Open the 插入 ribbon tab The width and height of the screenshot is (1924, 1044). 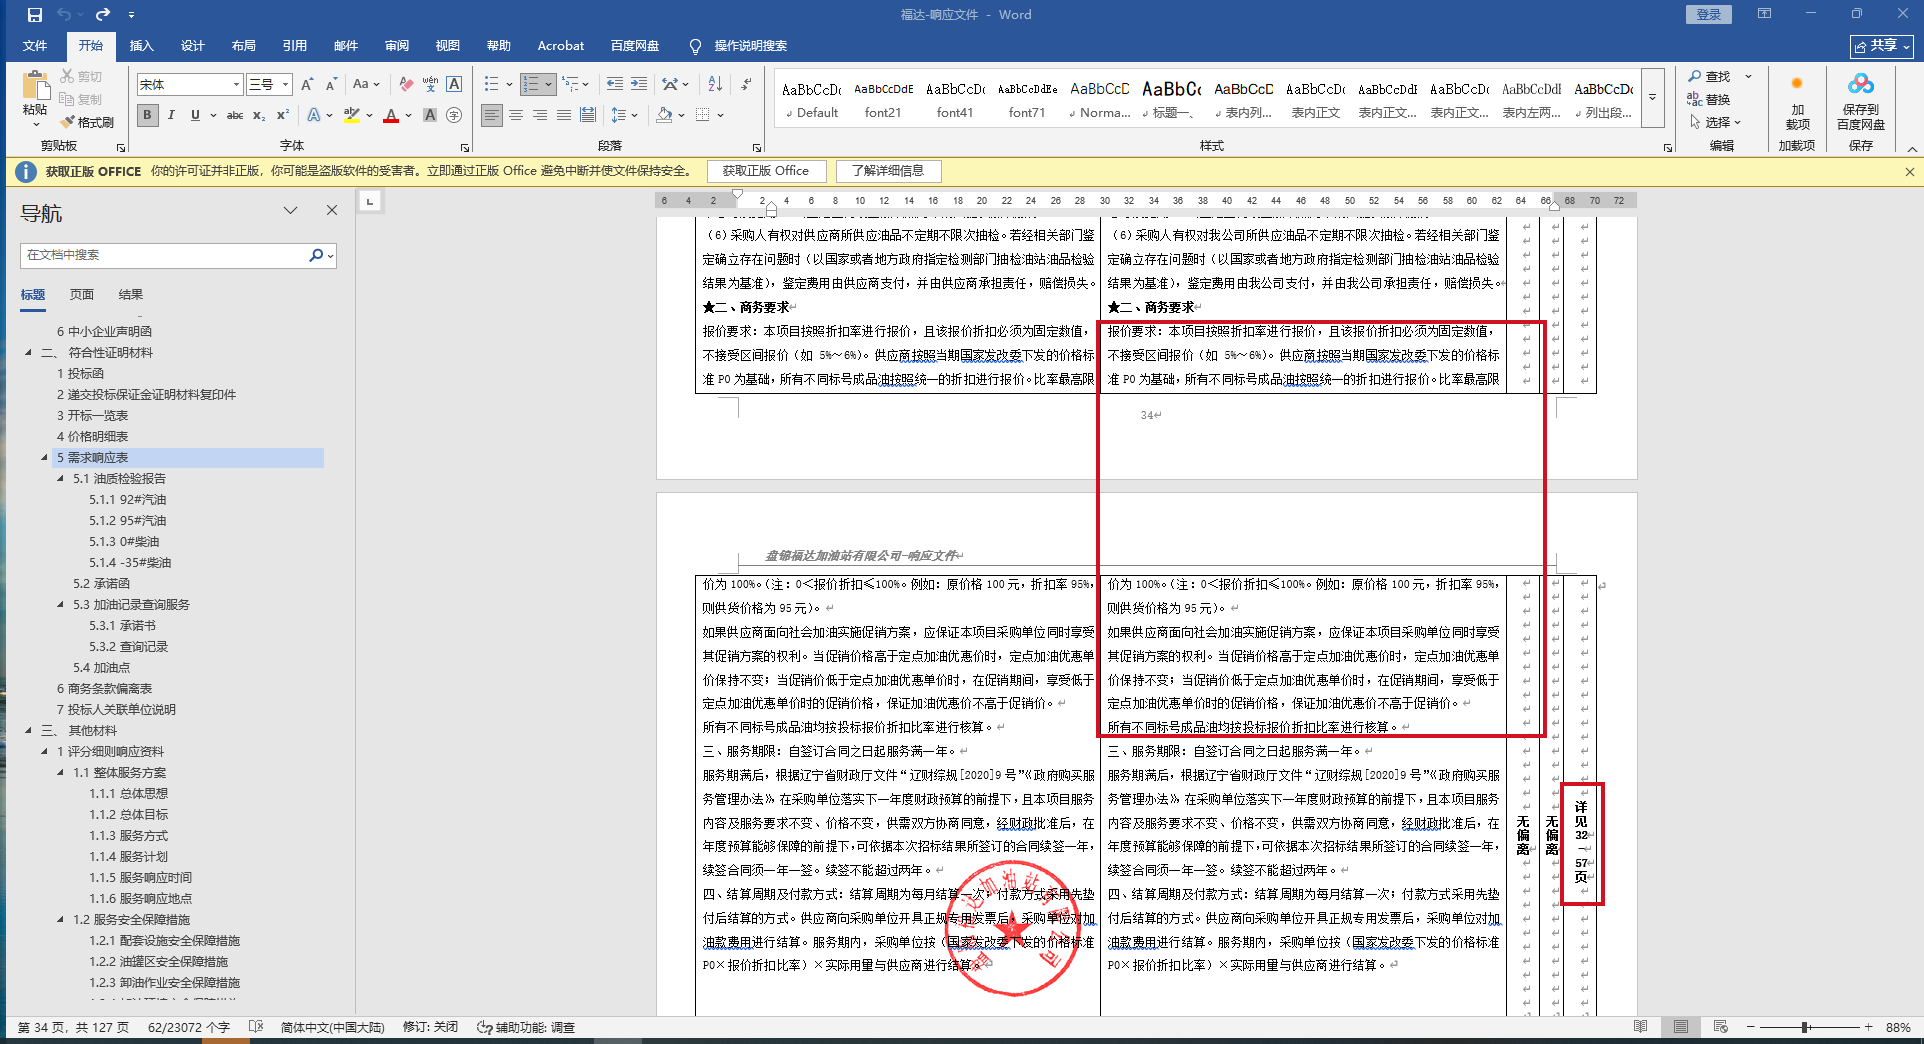[x=141, y=46]
